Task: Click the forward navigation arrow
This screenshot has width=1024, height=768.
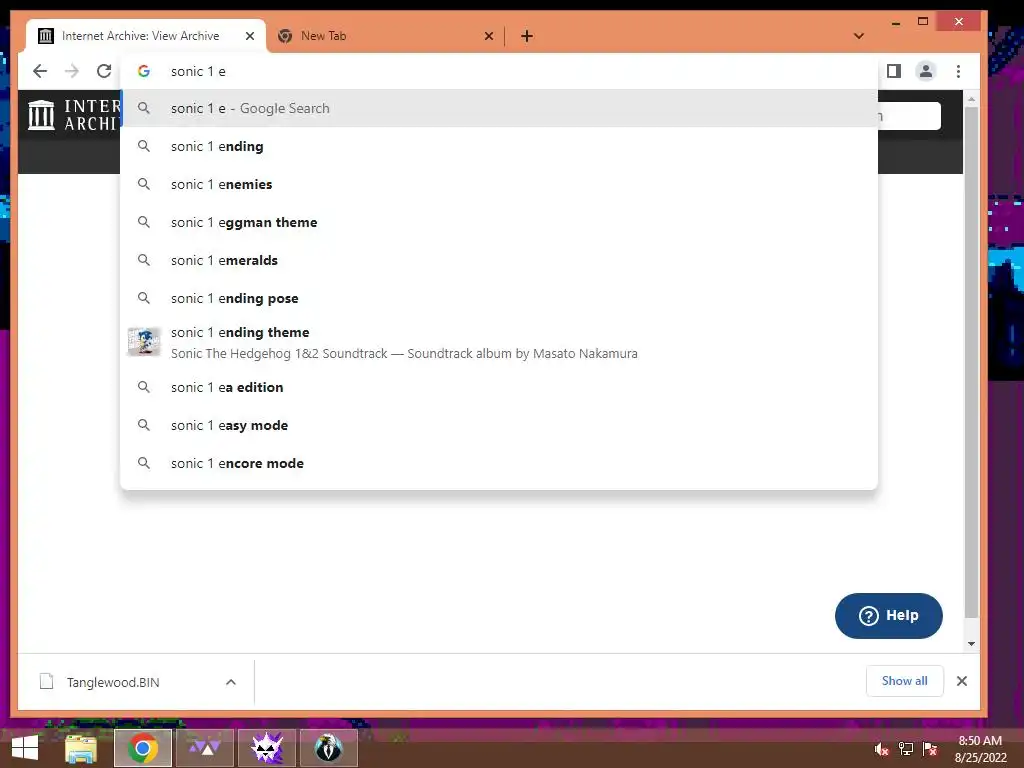Action: (72, 71)
